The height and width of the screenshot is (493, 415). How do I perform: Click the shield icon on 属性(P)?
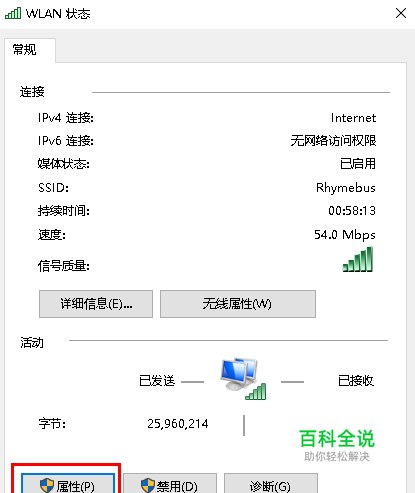click(x=47, y=485)
